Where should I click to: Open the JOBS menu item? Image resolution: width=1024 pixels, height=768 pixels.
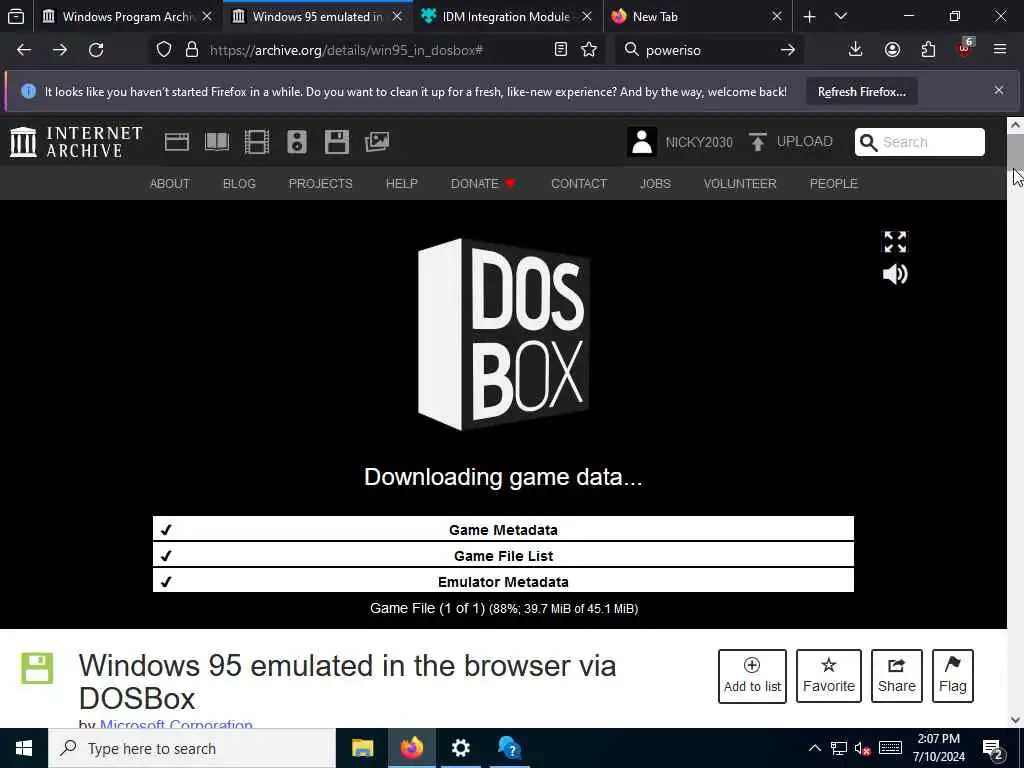tap(655, 184)
